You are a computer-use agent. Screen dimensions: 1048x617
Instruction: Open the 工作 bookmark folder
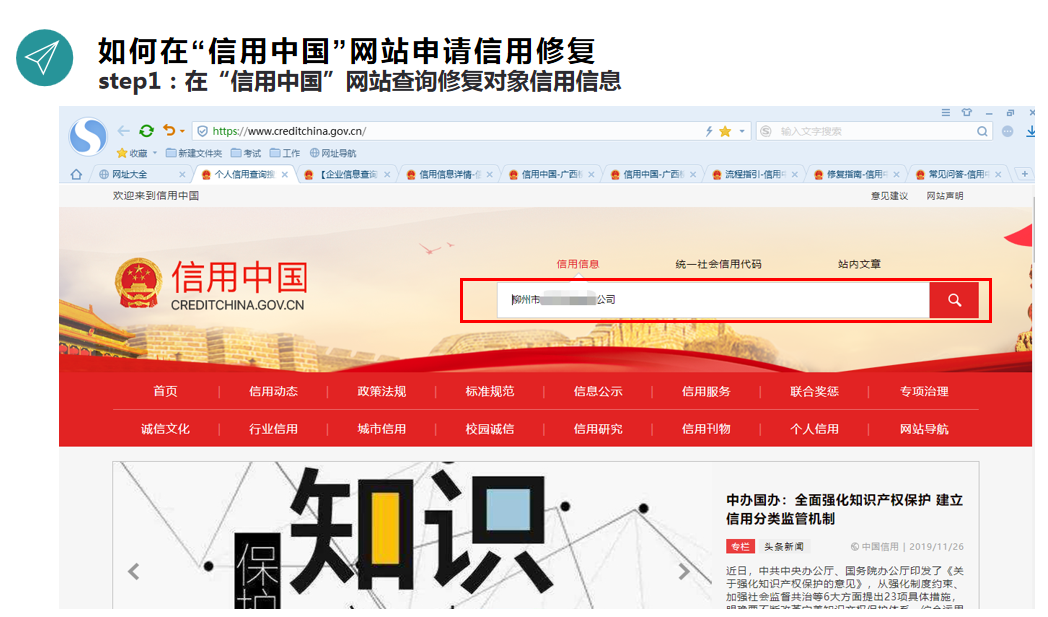coord(285,153)
